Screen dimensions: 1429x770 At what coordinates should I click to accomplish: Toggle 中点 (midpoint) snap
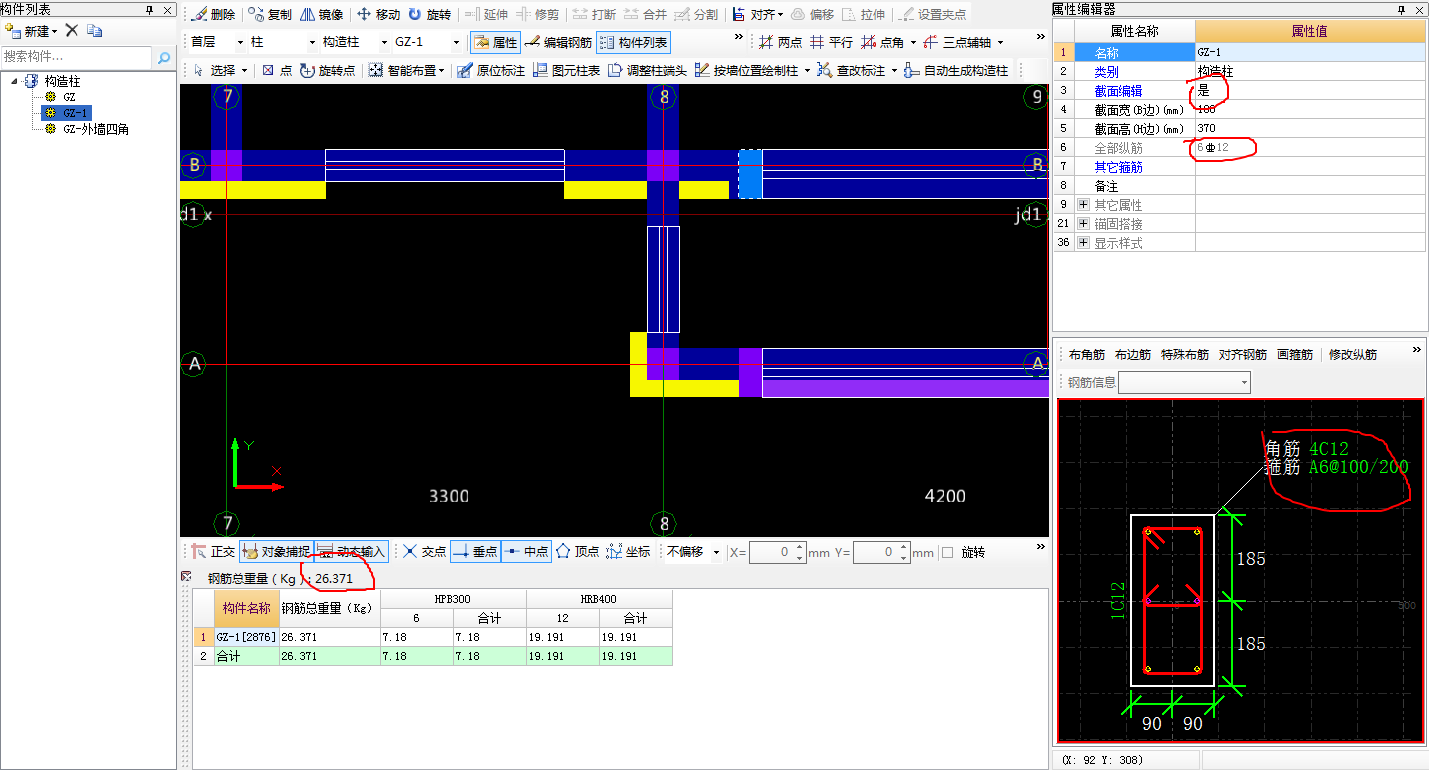pos(526,552)
